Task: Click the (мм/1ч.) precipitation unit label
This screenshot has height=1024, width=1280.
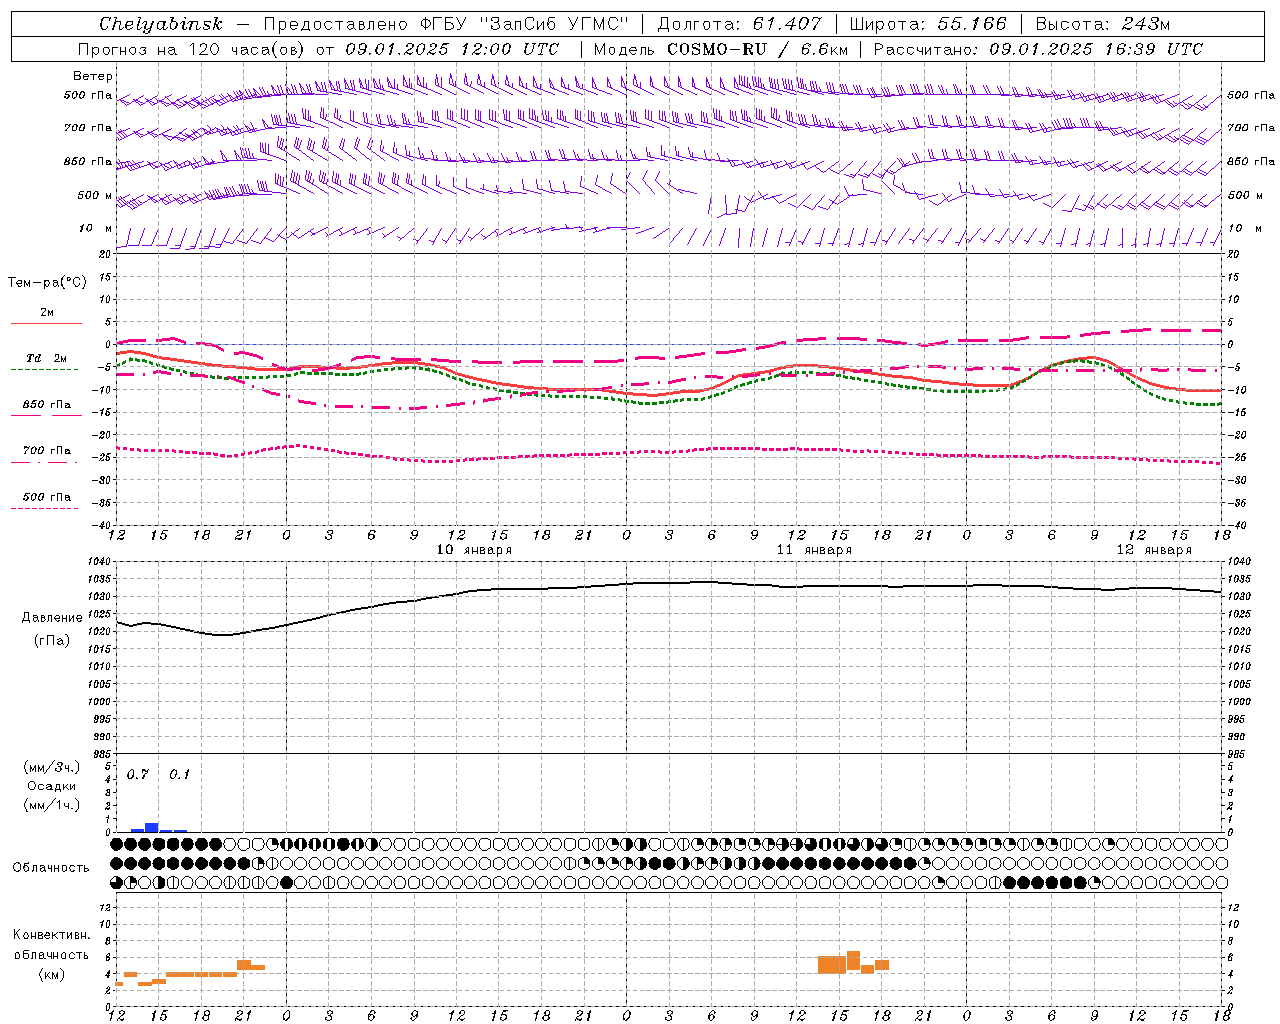Action: point(52,805)
